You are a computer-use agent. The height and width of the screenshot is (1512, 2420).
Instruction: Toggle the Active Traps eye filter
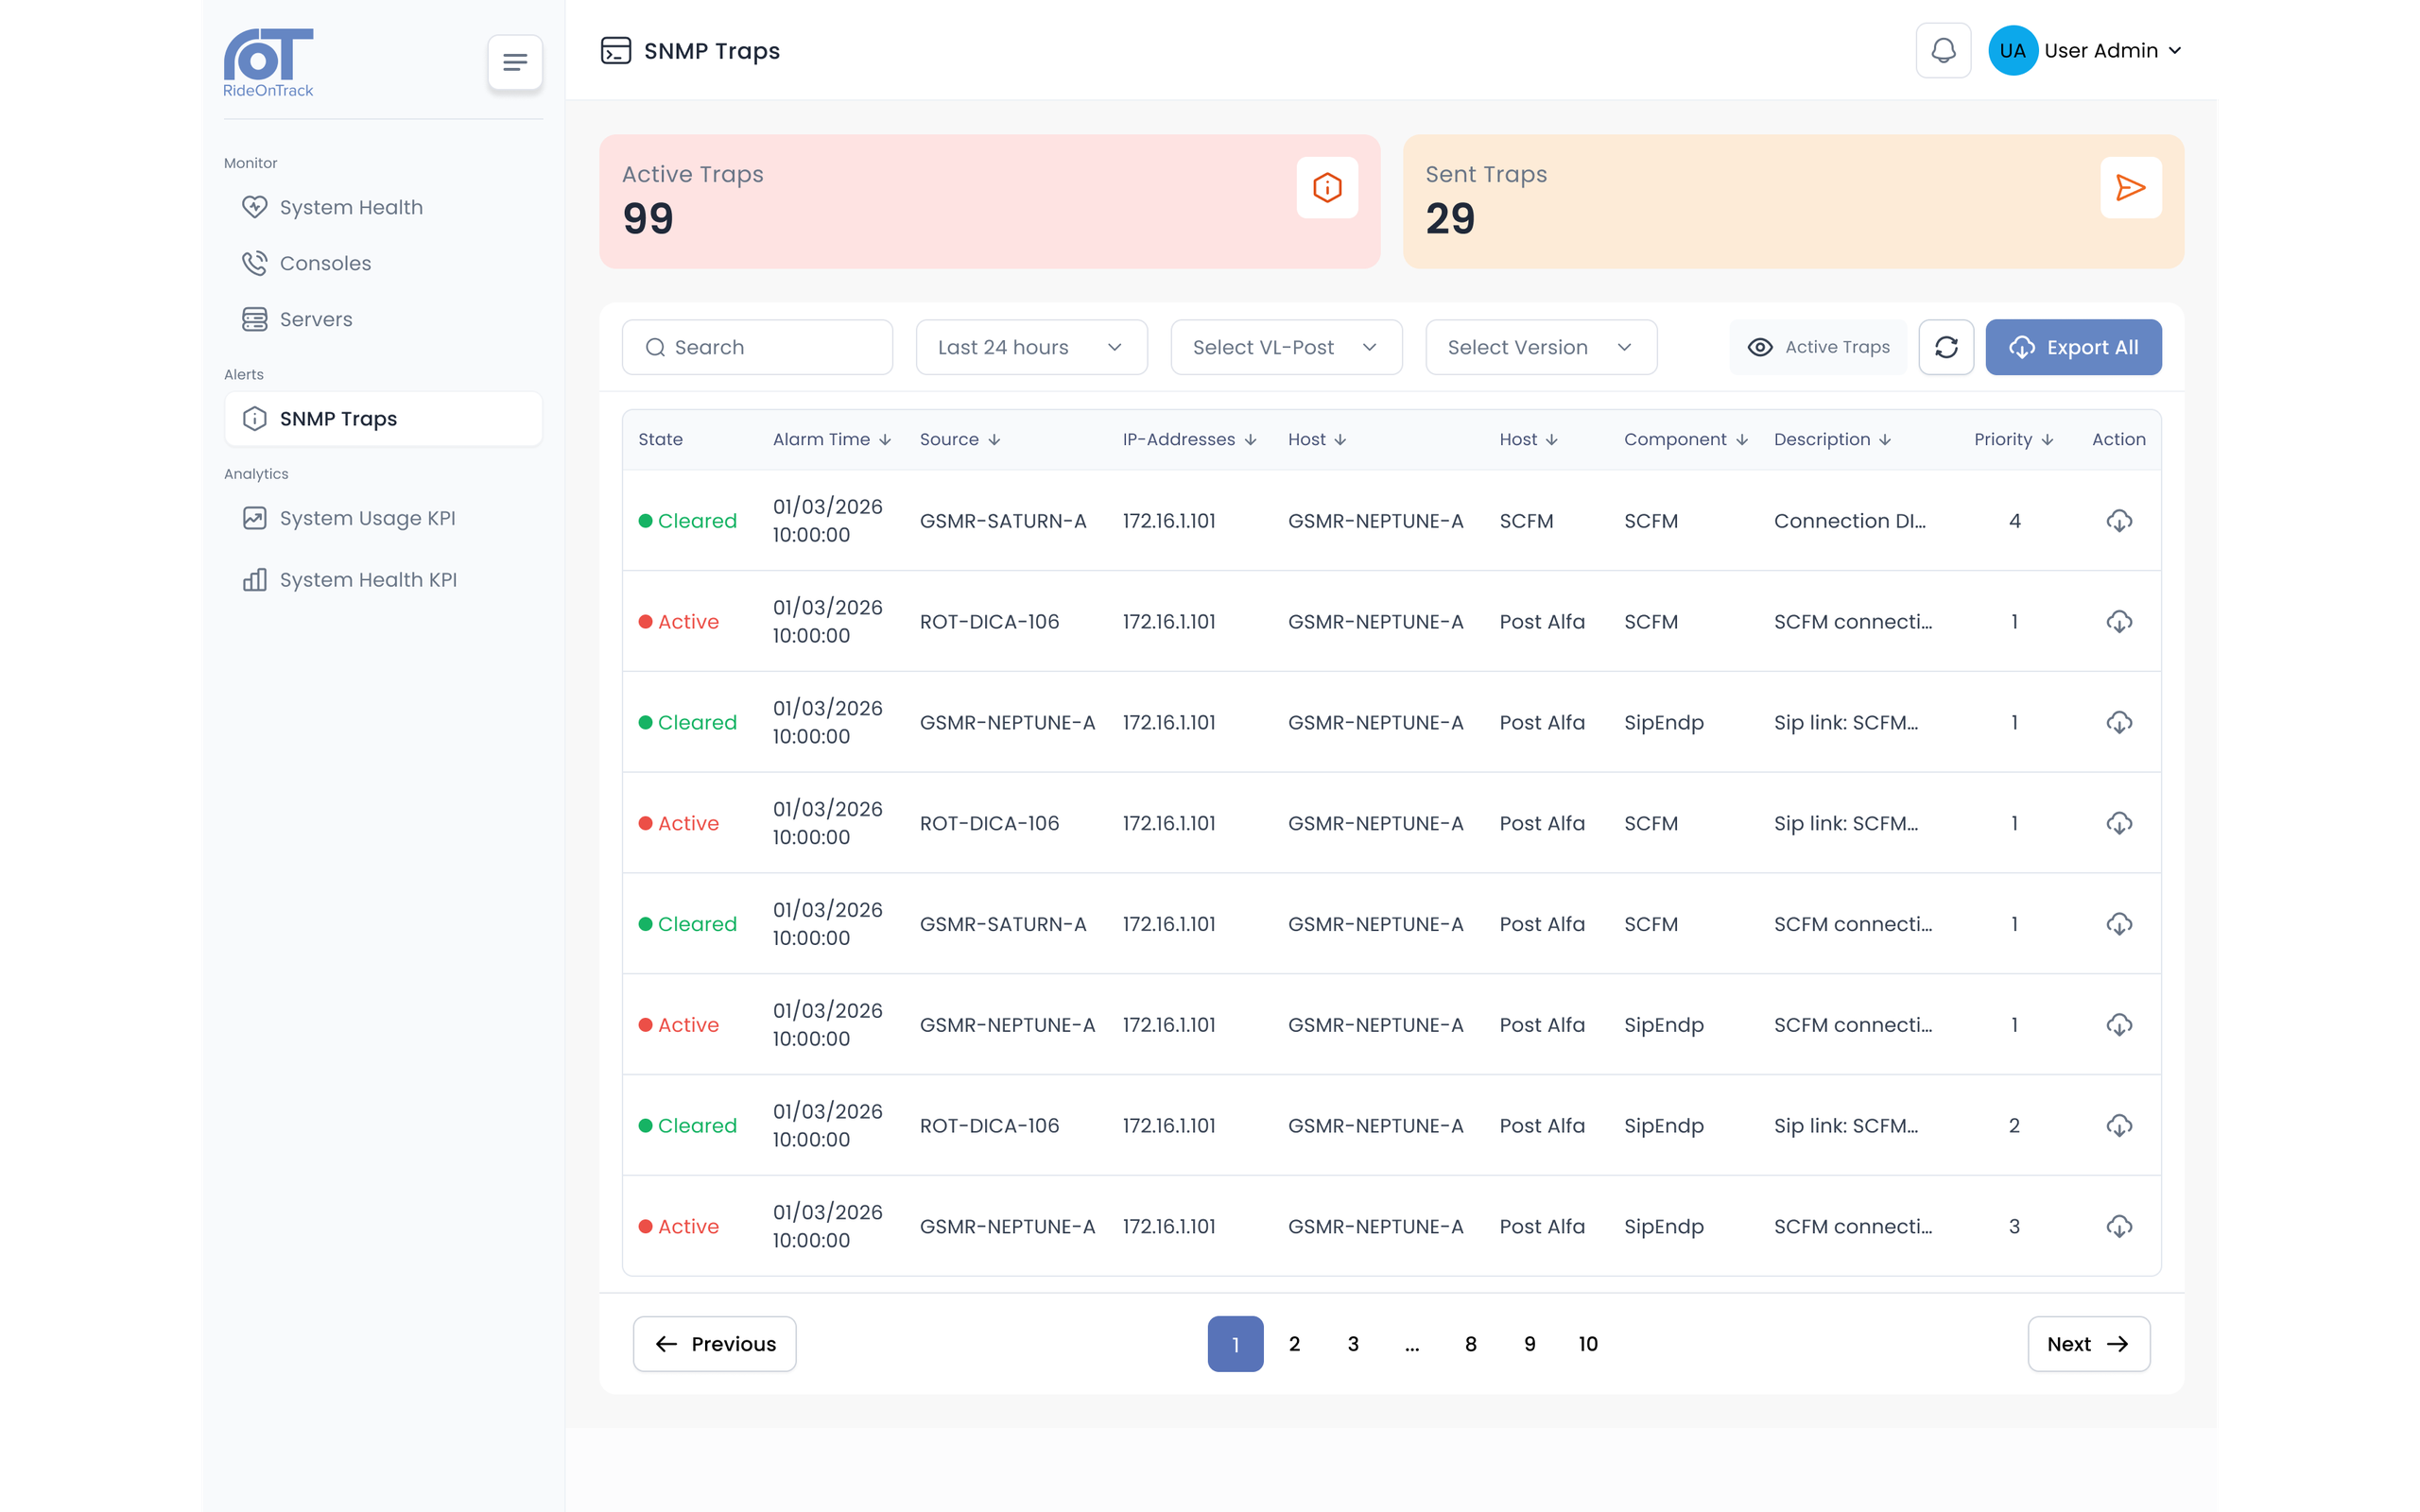(1818, 347)
